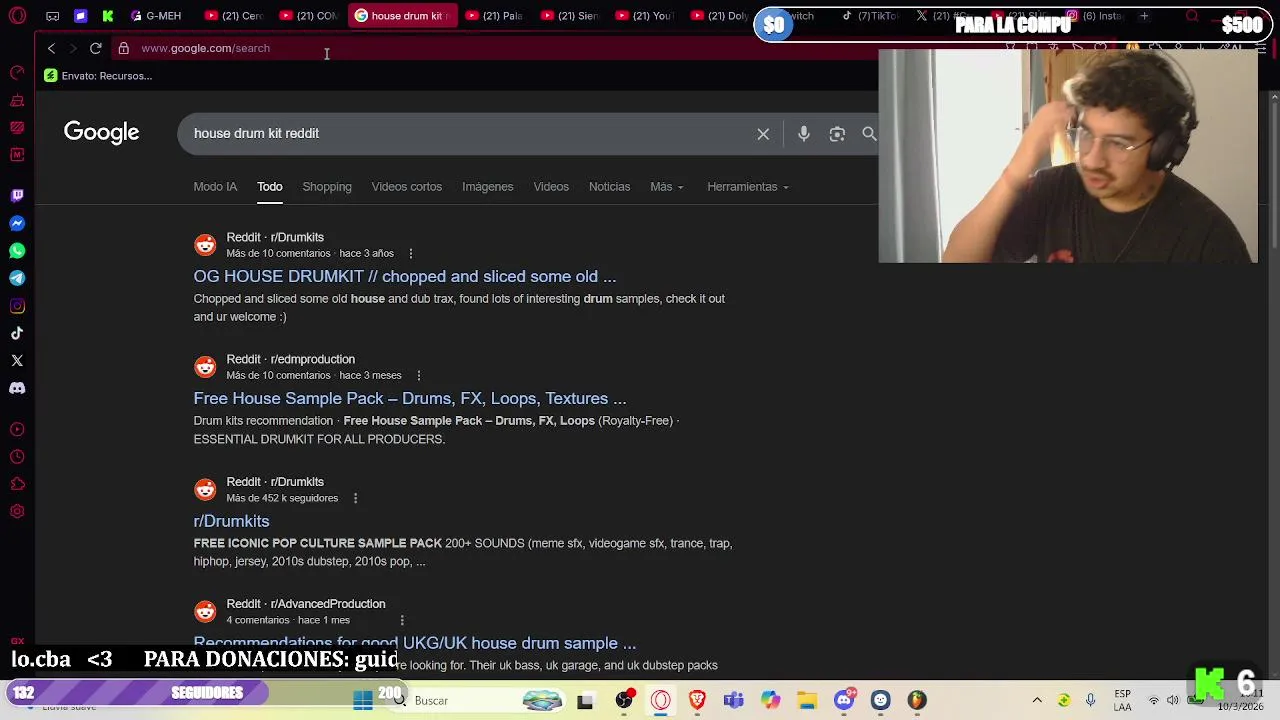Image resolution: width=1280 pixels, height=720 pixels.
Task: Go back to the previous page
Action: click(x=51, y=48)
